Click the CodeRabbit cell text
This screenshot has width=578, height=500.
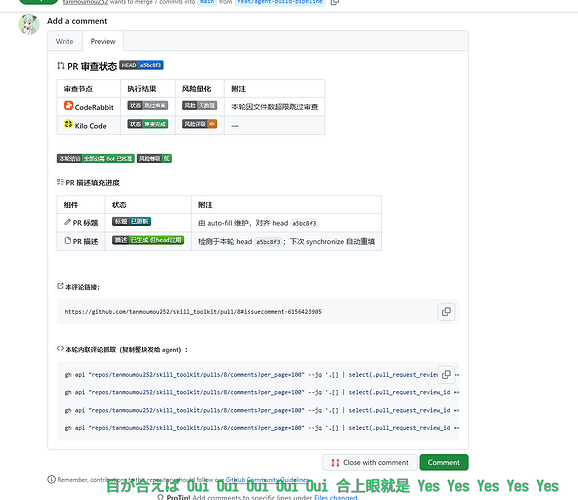coord(94,107)
